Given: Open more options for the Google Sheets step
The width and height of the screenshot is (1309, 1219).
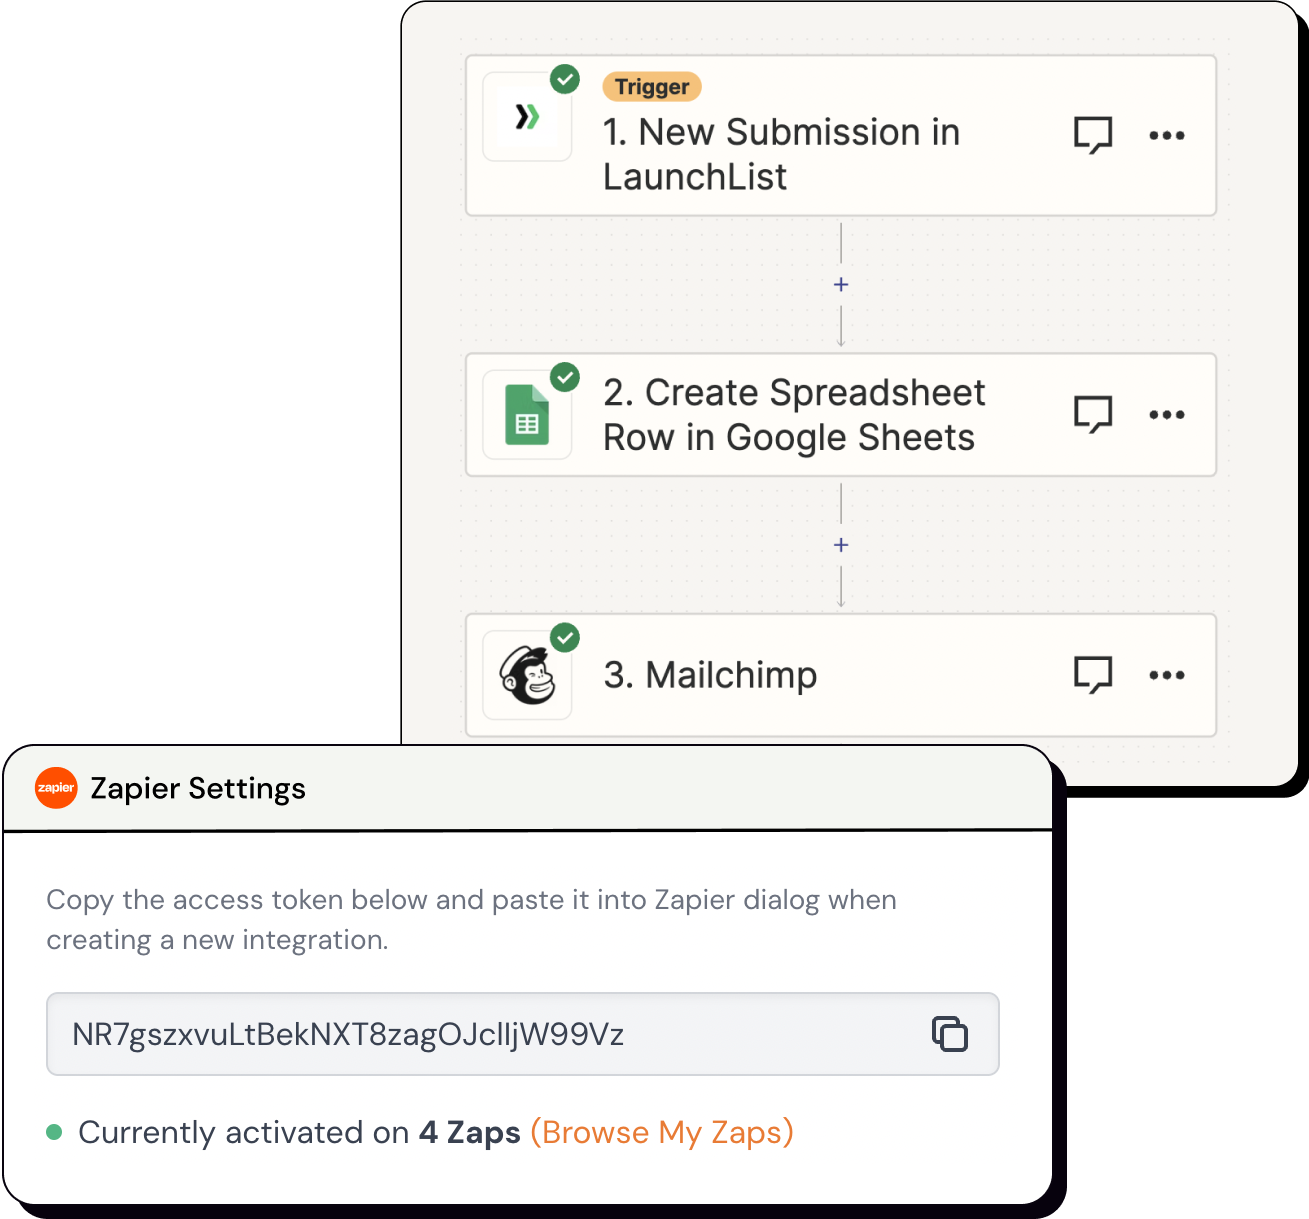Looking at the screenshot, I should click(x=1167, y=414).
